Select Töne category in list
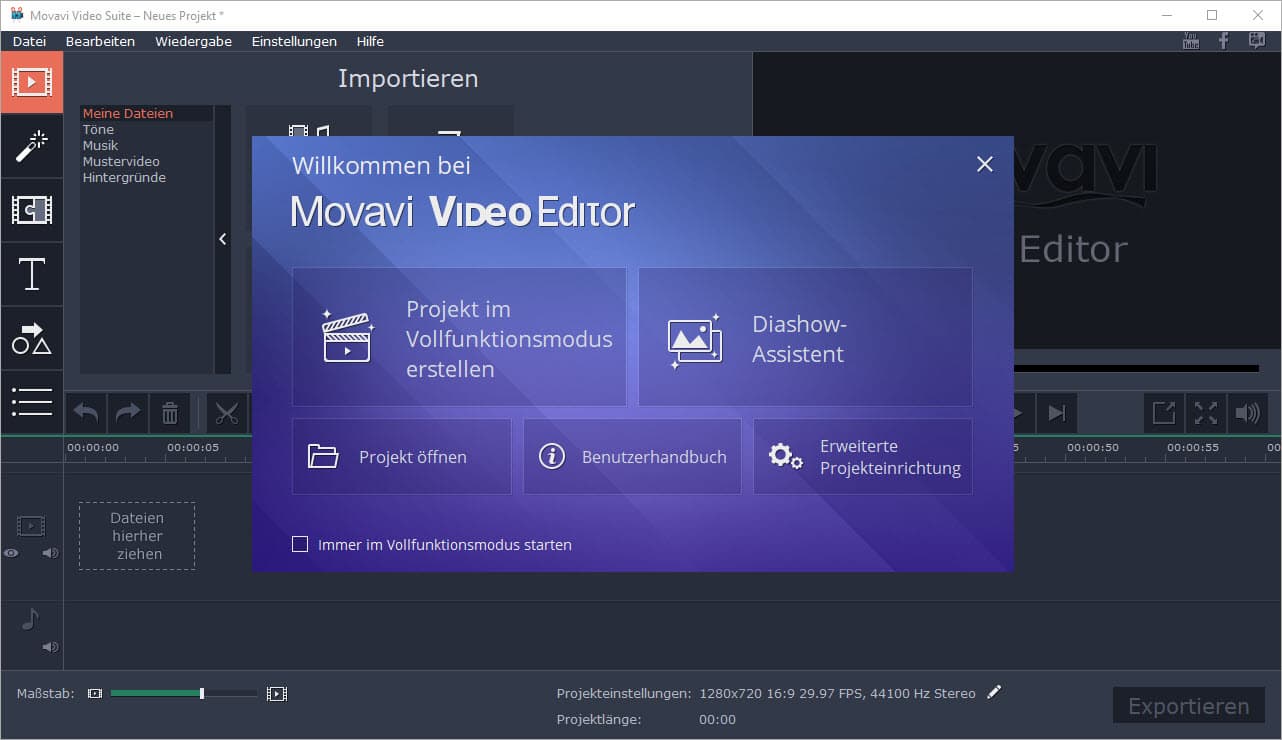1282x740 pixels. (98, 129)
